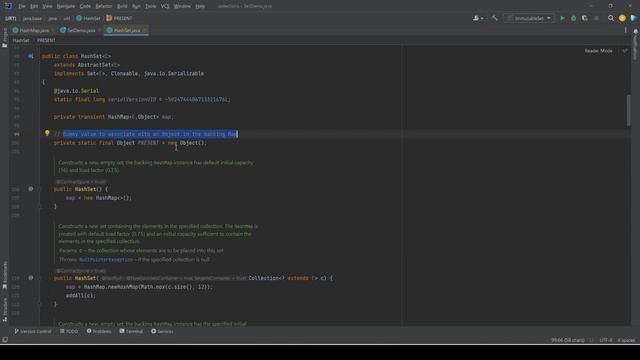Click the gutter marker beside class HashSet

pos(31,56)
